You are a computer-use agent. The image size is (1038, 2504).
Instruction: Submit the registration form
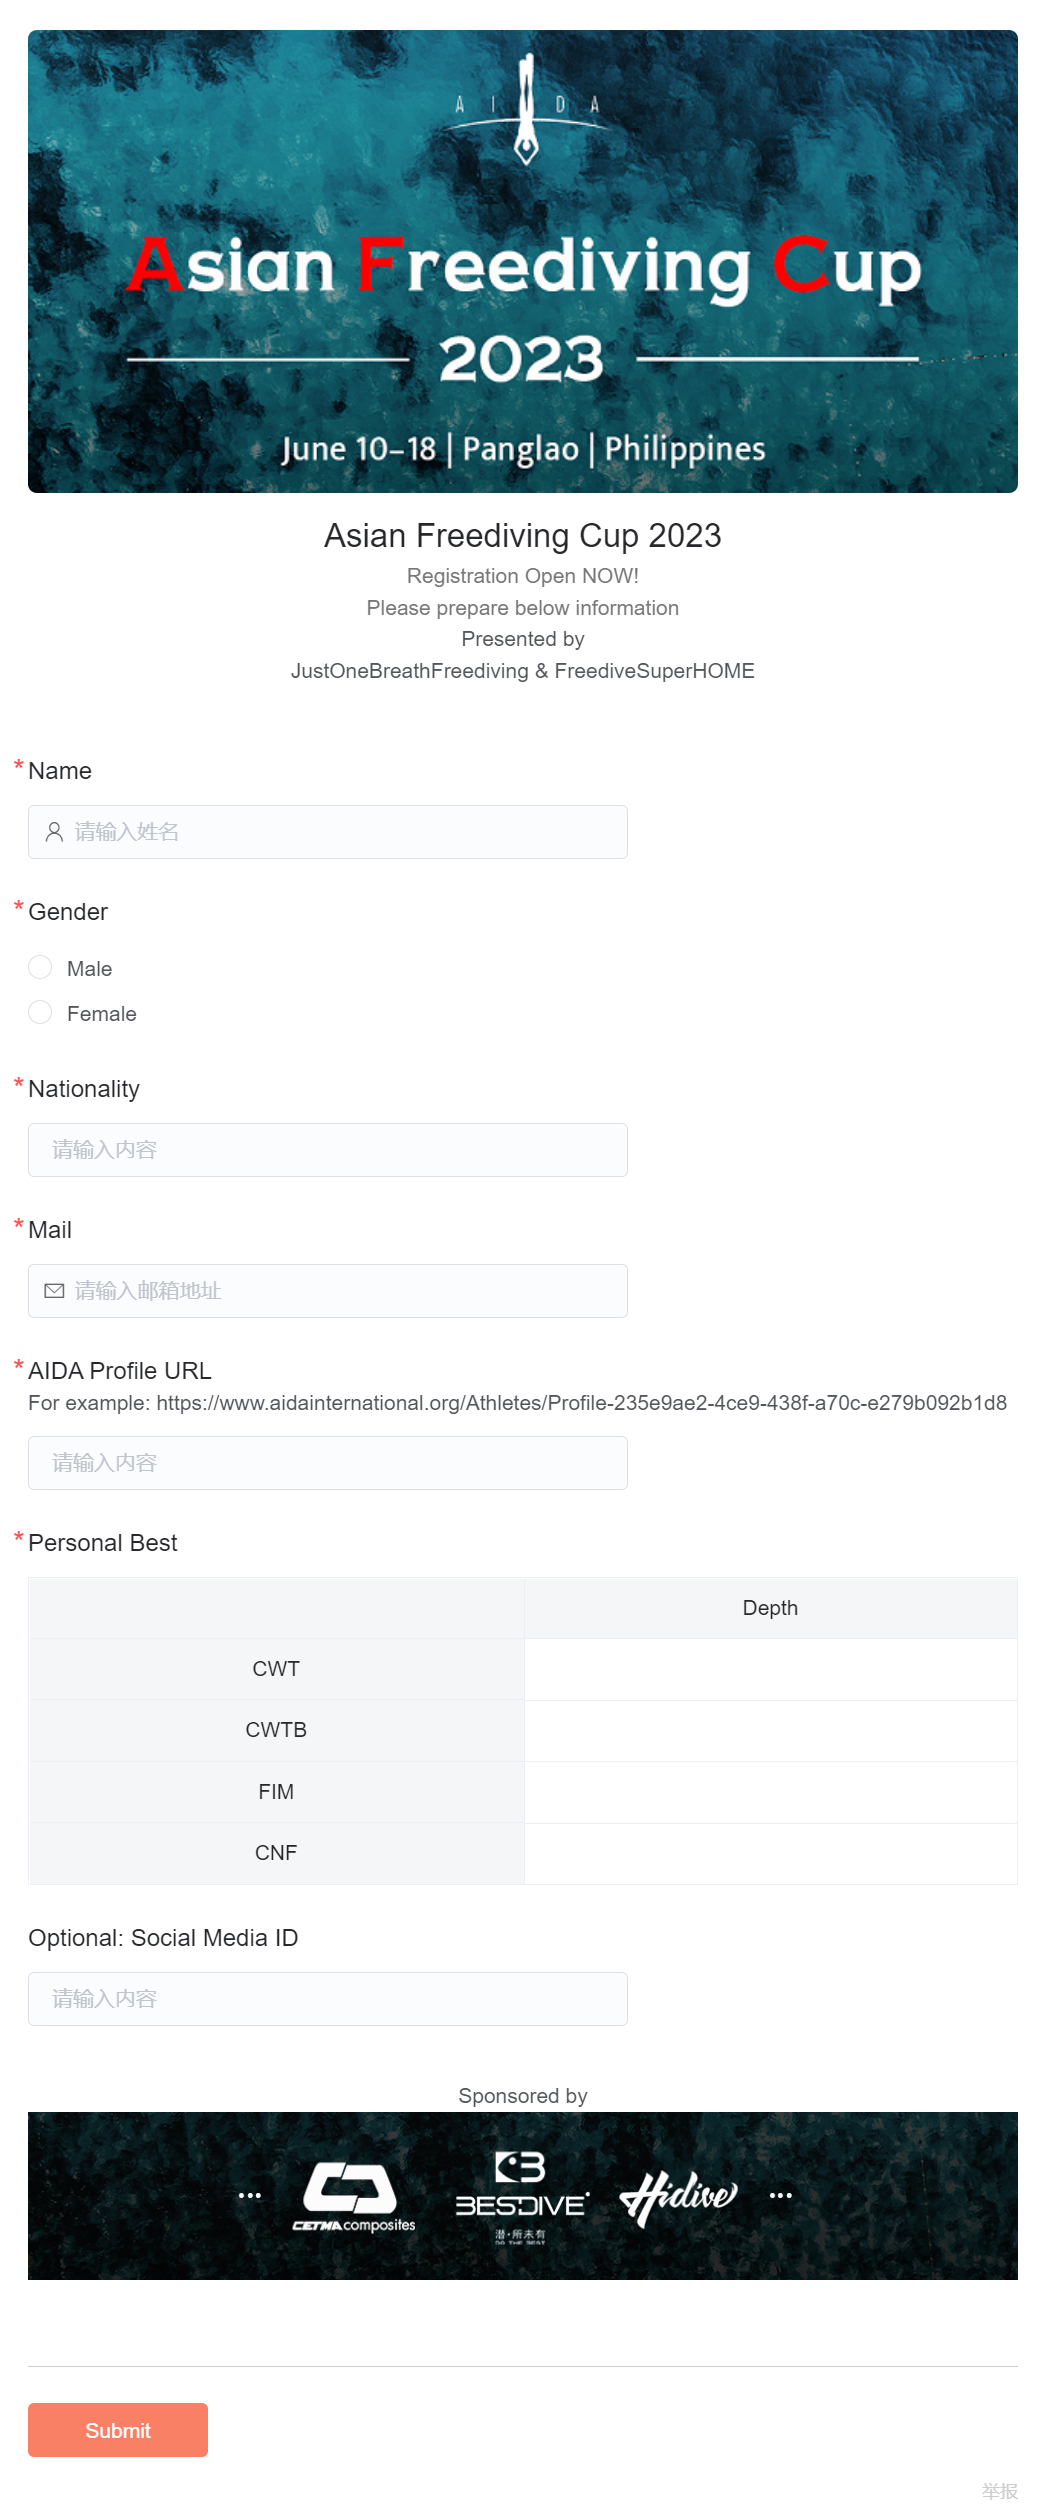coord(118,2430)
